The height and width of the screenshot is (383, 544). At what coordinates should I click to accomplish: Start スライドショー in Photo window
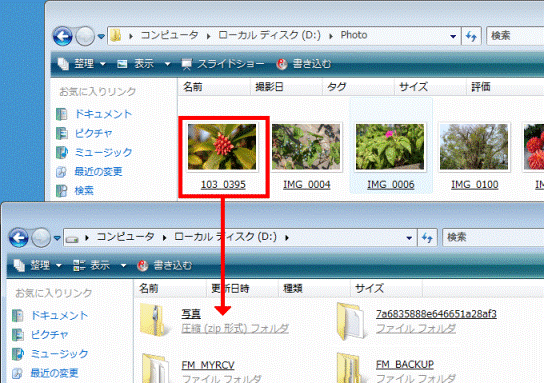tap(223, 64)
